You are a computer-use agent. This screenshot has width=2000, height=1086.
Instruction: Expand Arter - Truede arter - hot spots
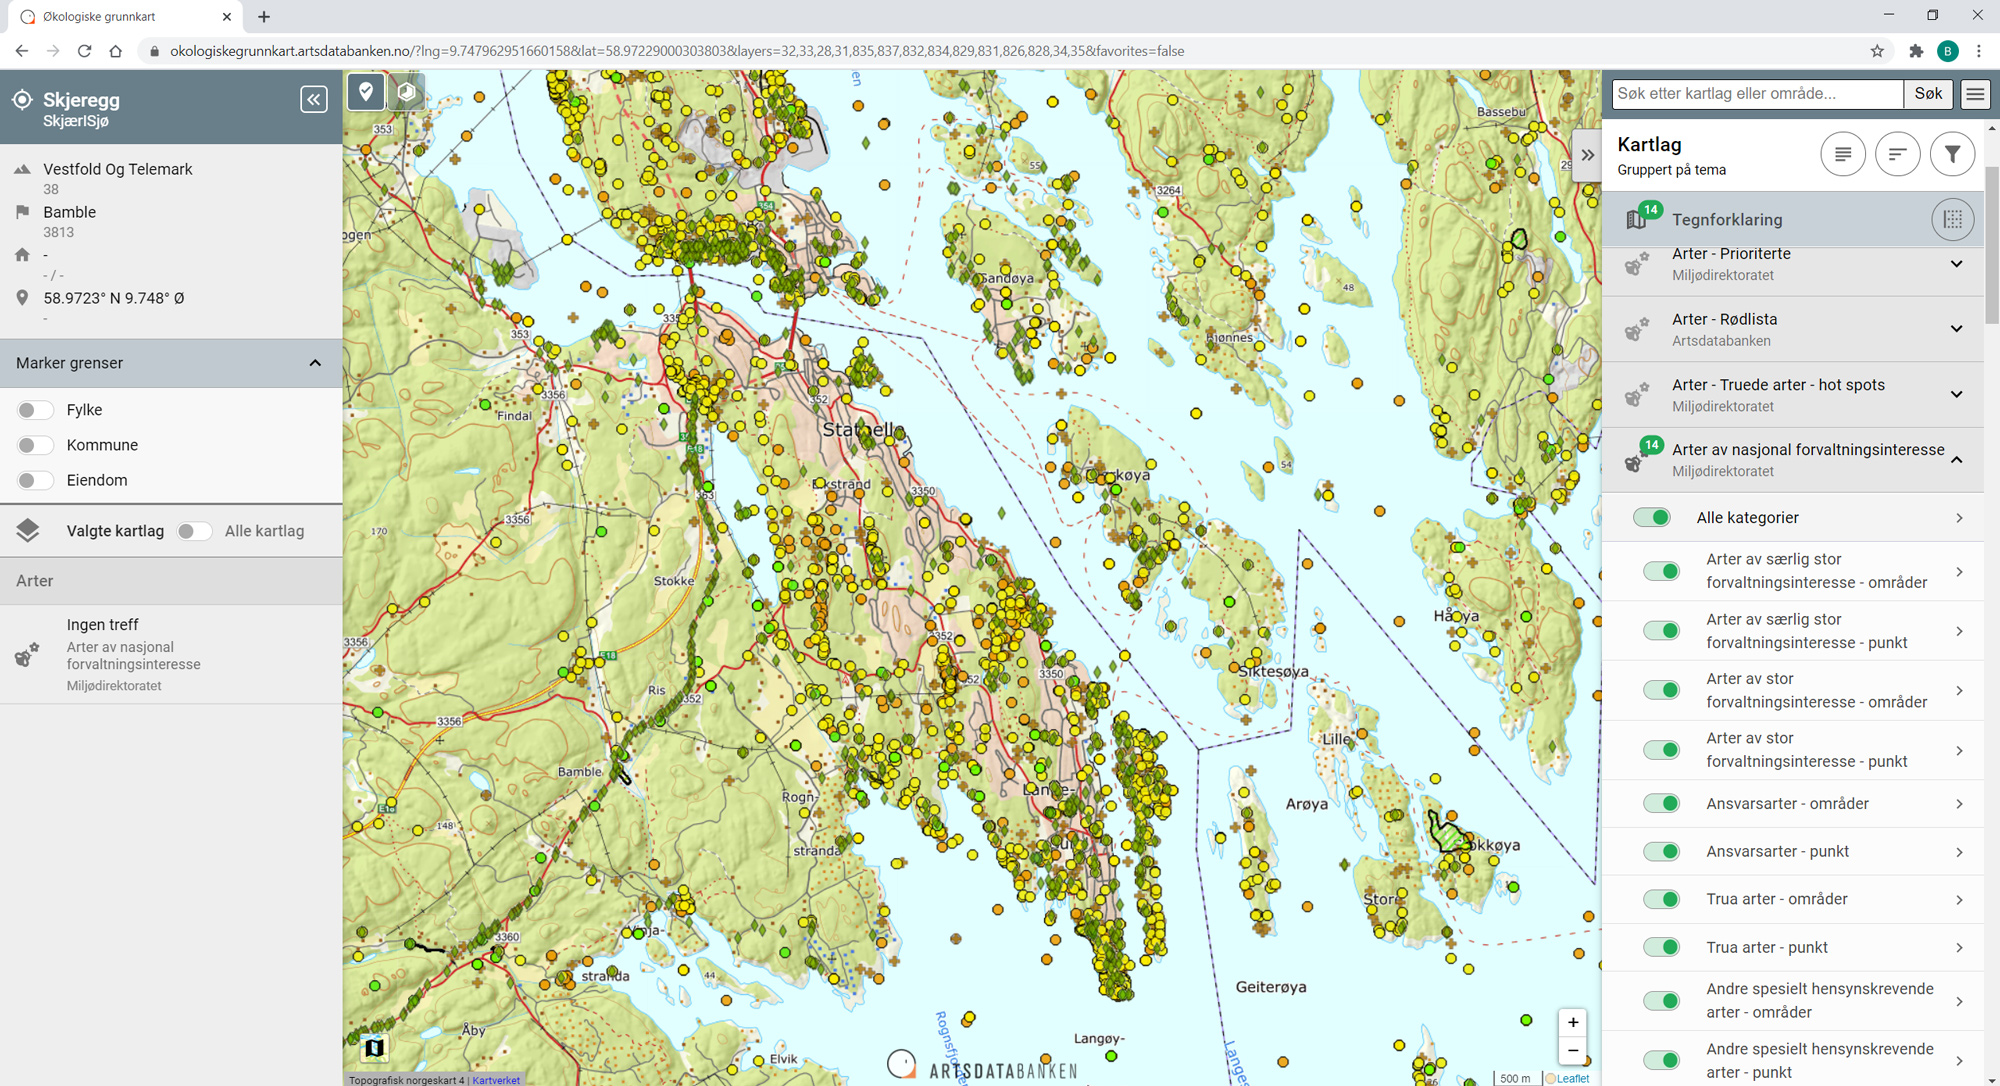point(1956,394)
